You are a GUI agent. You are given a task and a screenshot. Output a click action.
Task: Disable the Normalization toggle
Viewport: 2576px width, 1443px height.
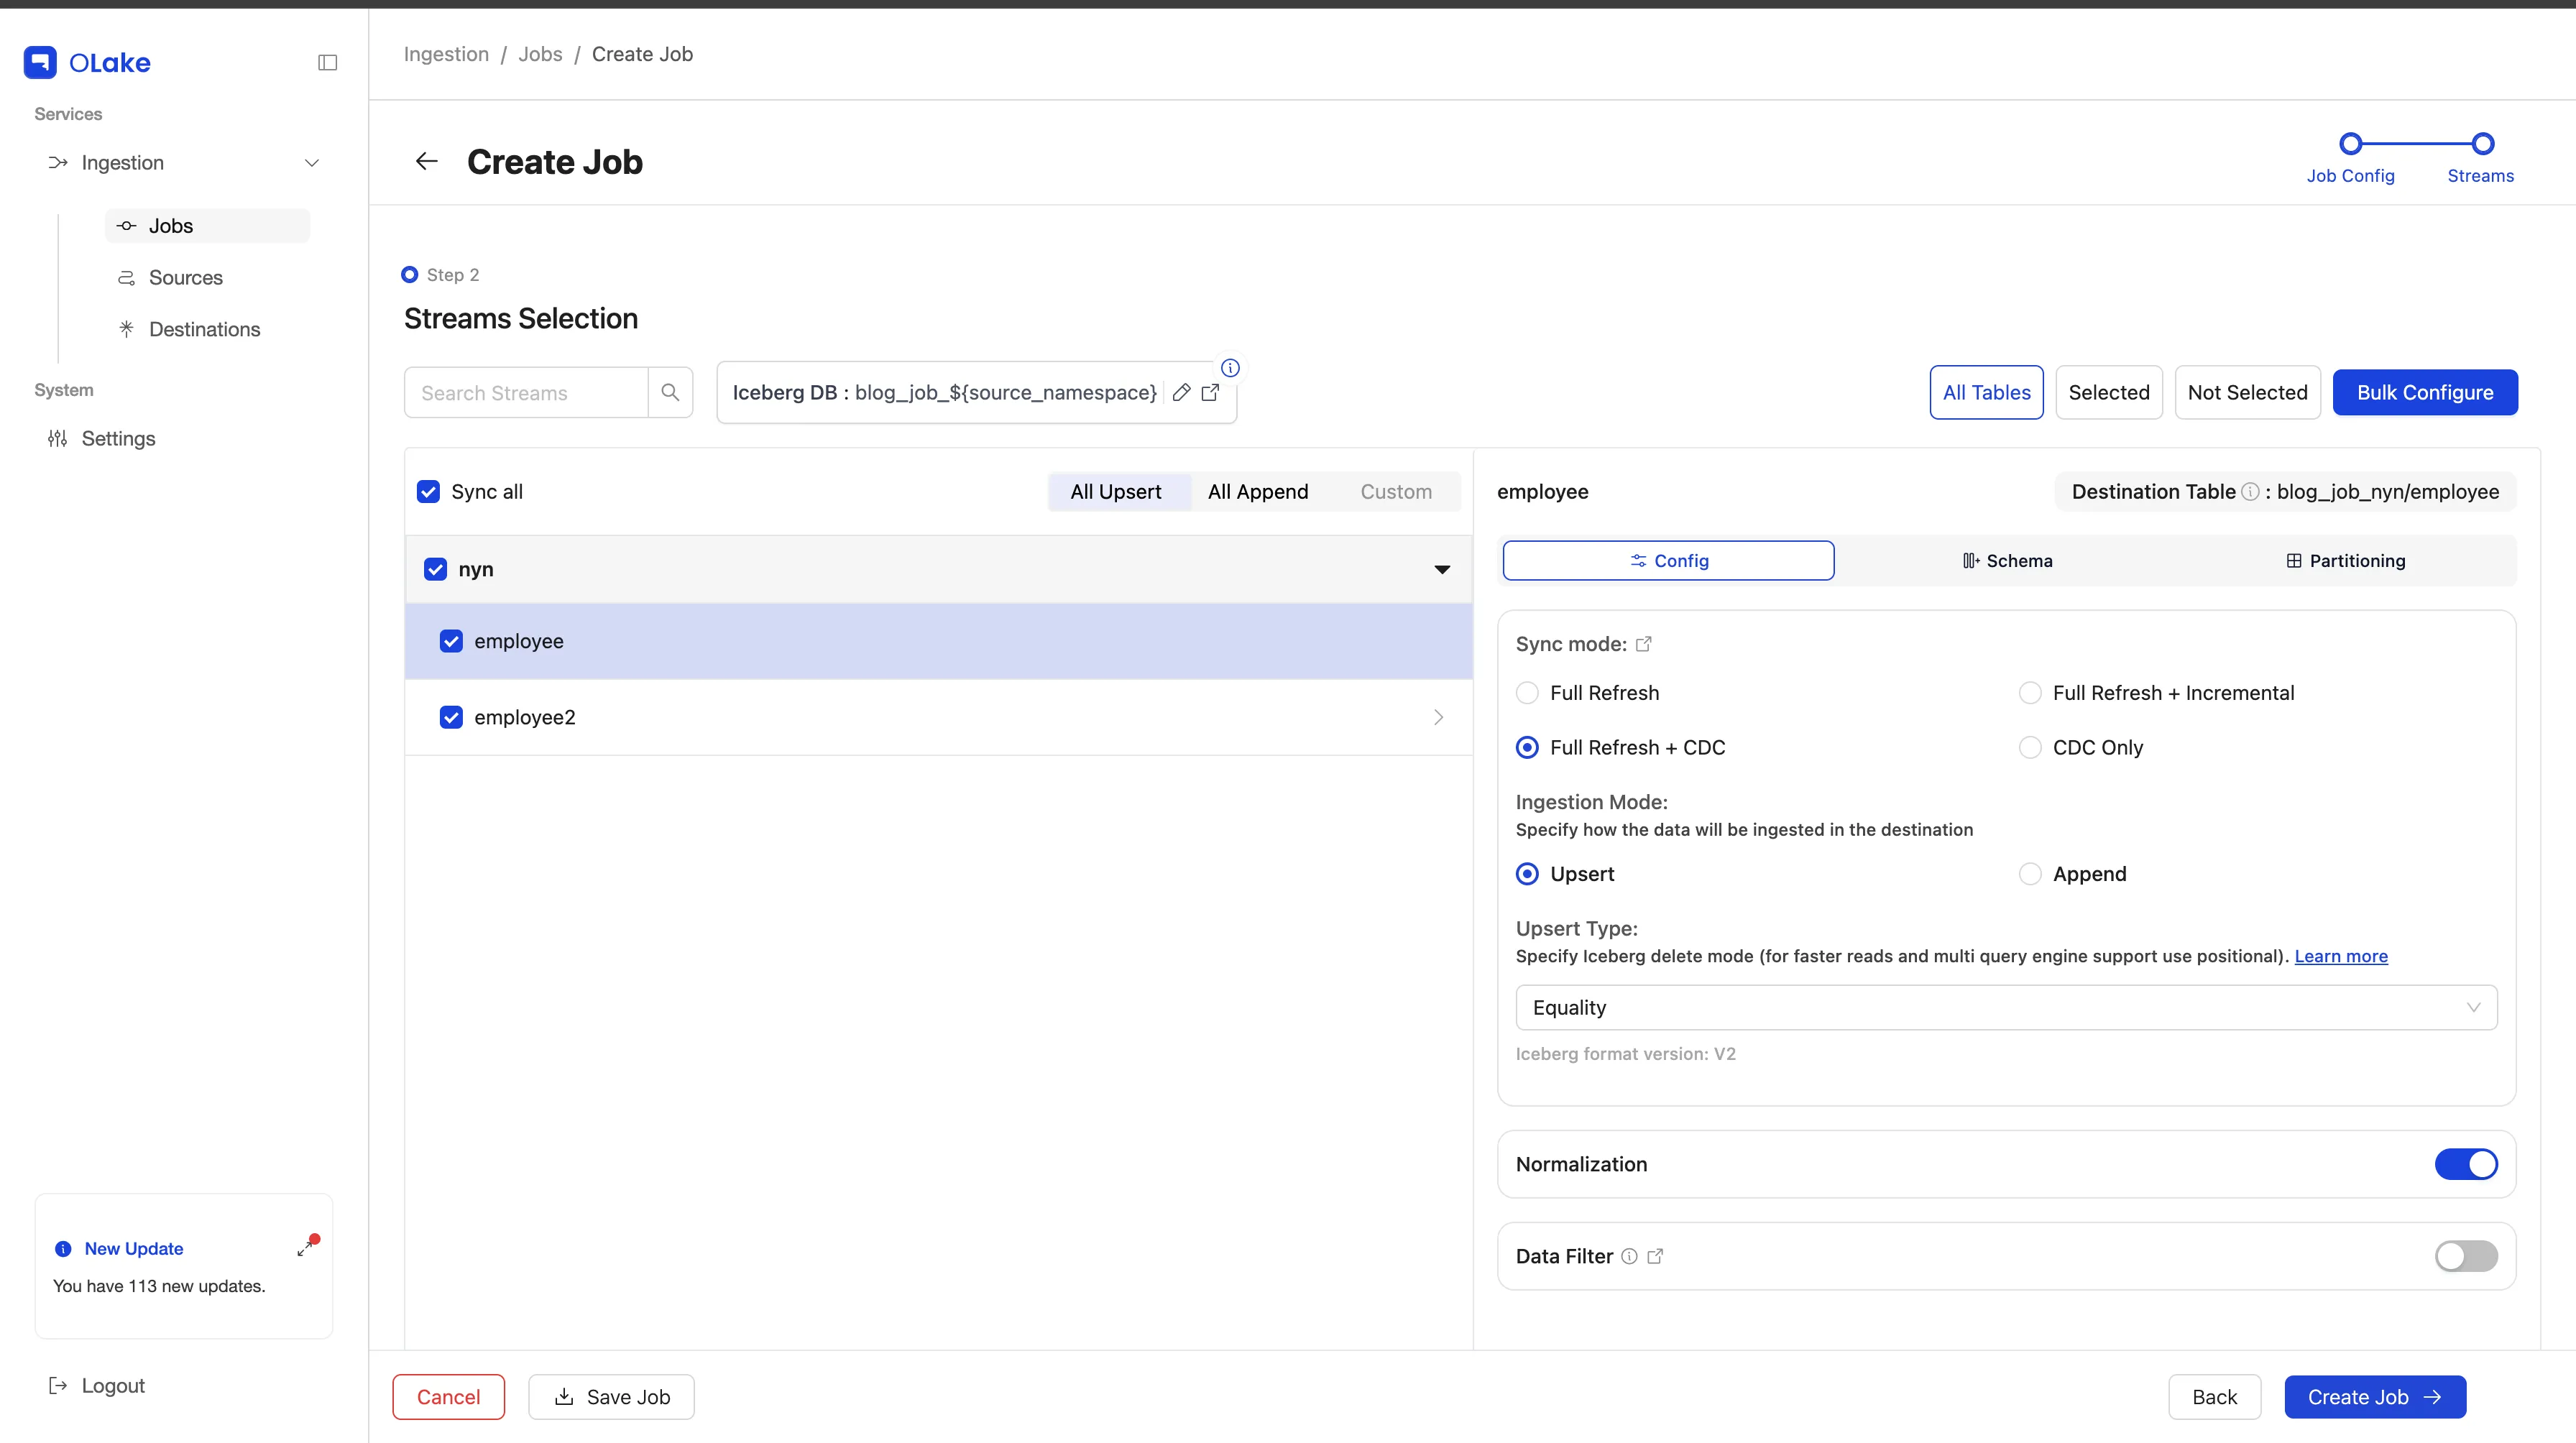tap(2466, 1164)
